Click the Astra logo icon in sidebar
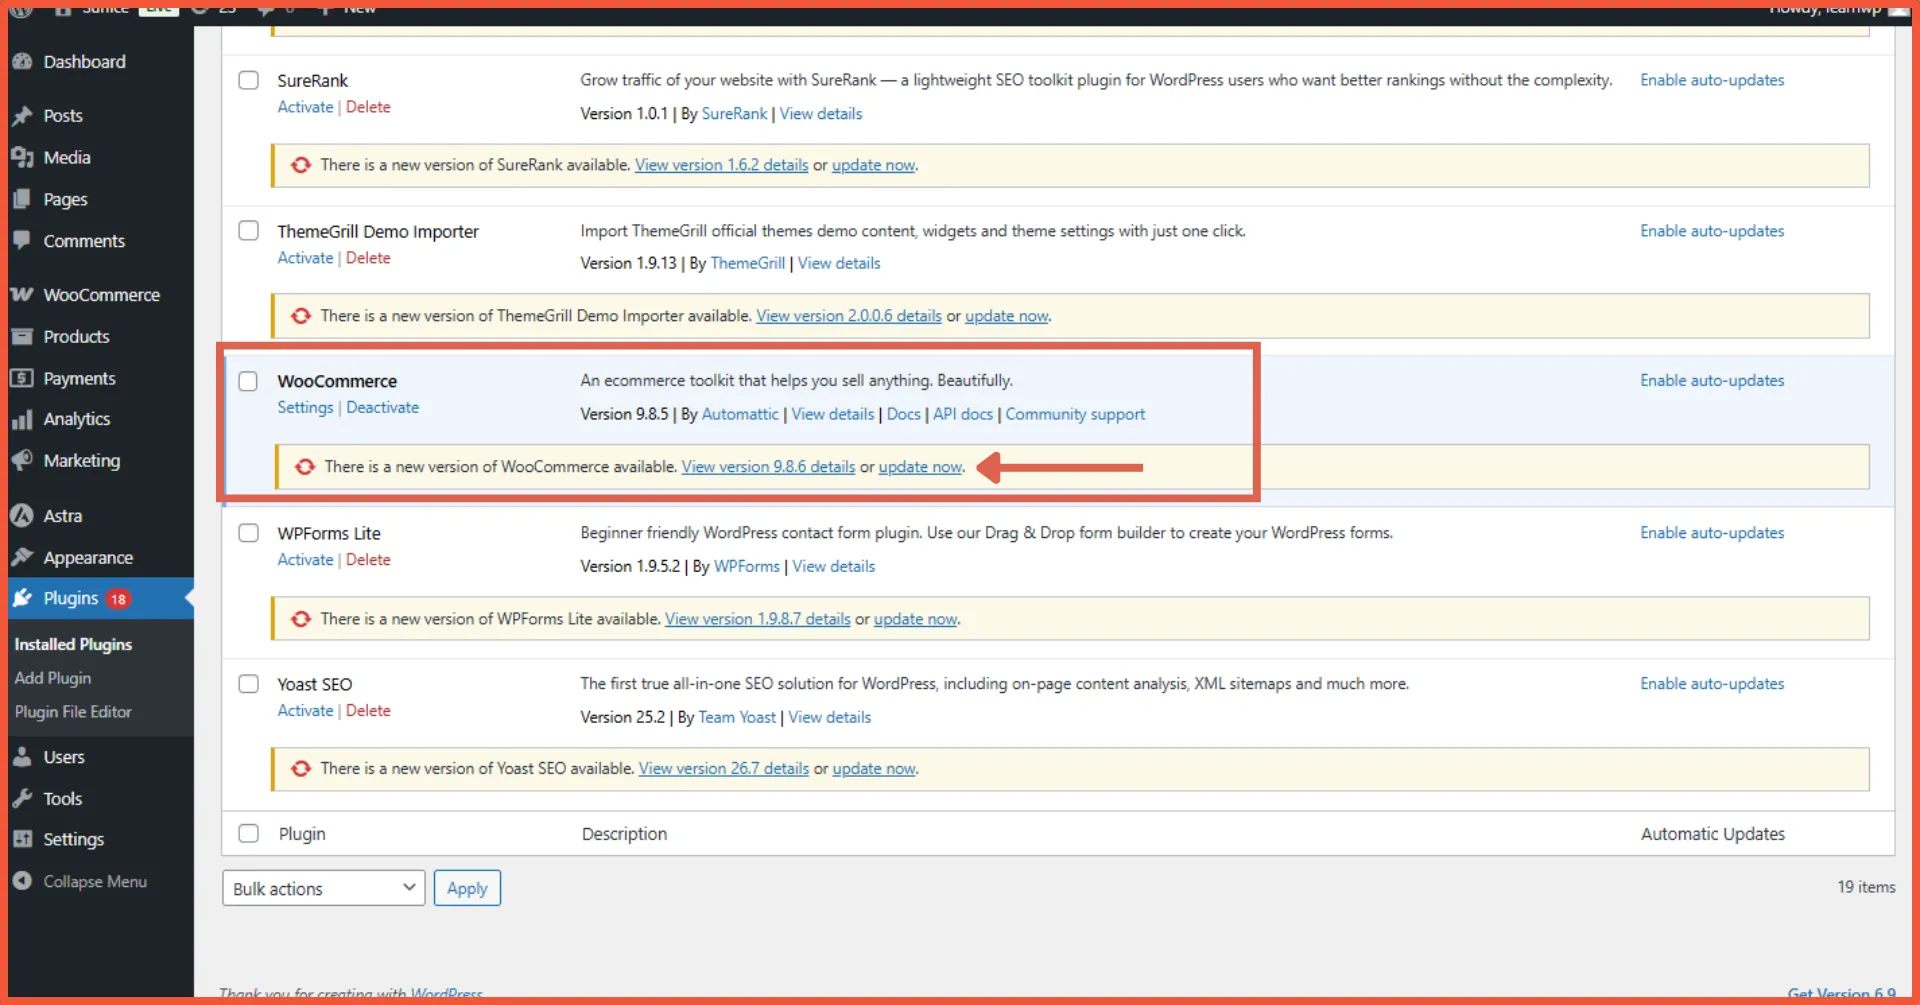Screen dimensions: 1920x1005 pyautogui.click(x=24, y=515)
